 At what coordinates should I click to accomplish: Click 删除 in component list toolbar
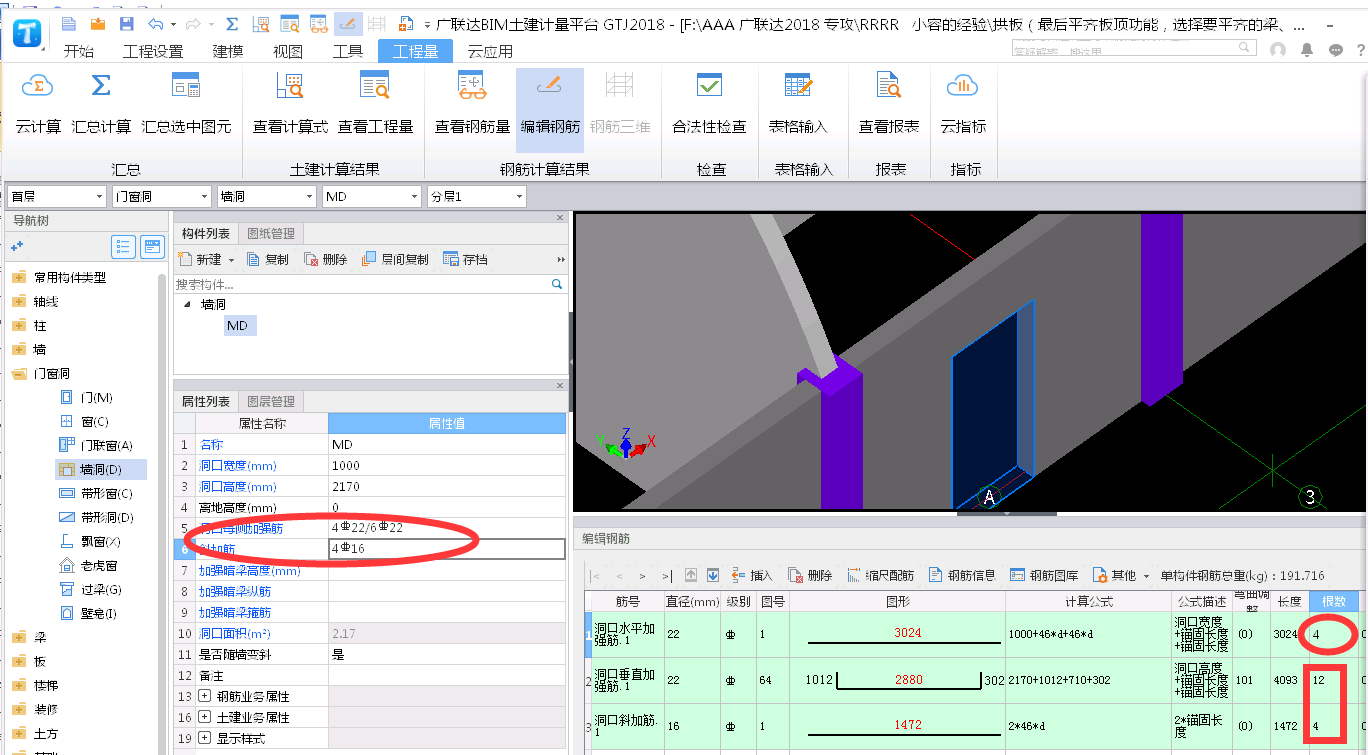(326, 260)
